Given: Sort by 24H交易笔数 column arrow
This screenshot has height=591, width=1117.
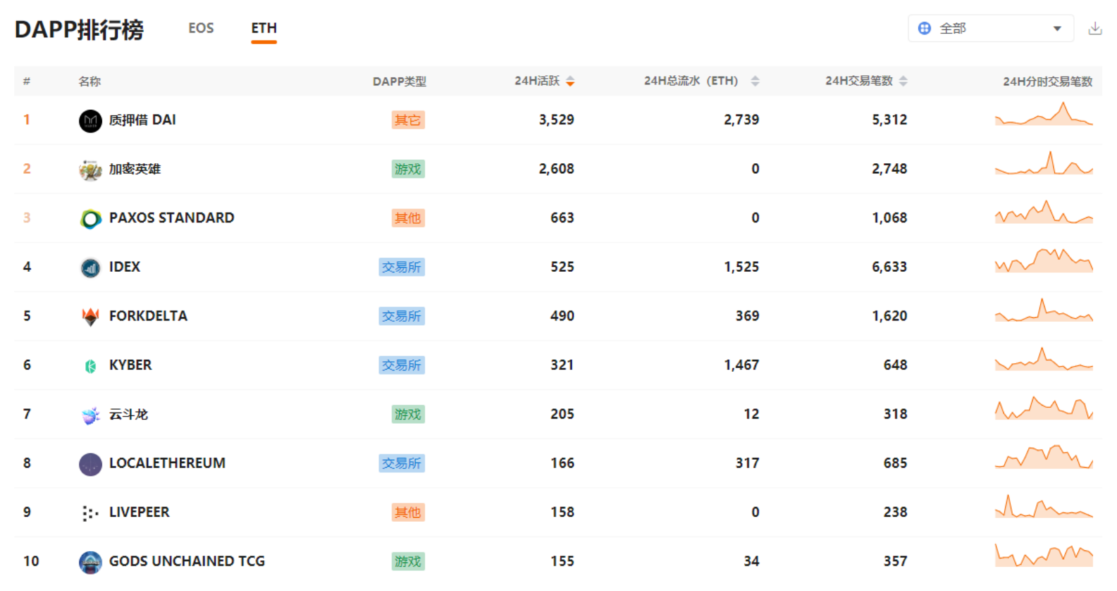Looking at the screenshot, I should [903, 82].
